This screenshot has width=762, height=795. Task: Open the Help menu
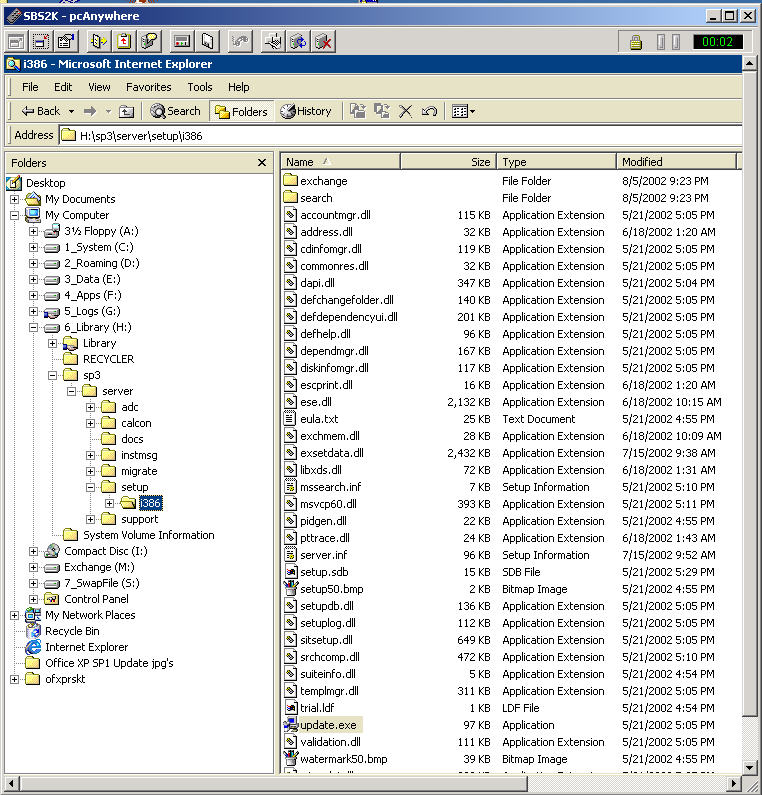(238, 87)
